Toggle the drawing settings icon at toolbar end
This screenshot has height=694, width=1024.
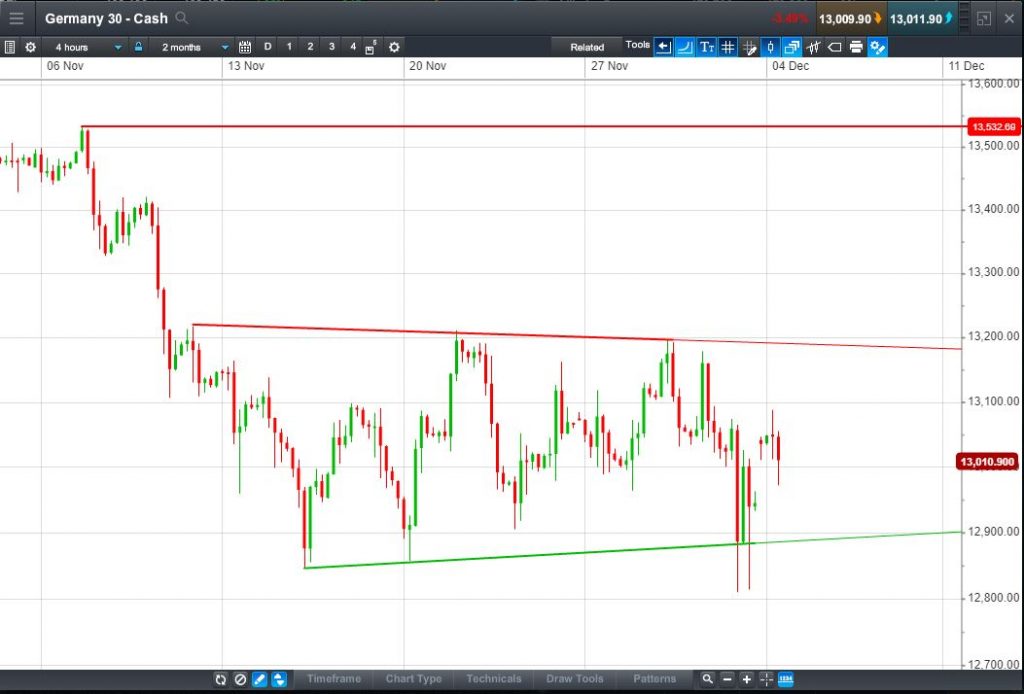click(x=878, y=47)
